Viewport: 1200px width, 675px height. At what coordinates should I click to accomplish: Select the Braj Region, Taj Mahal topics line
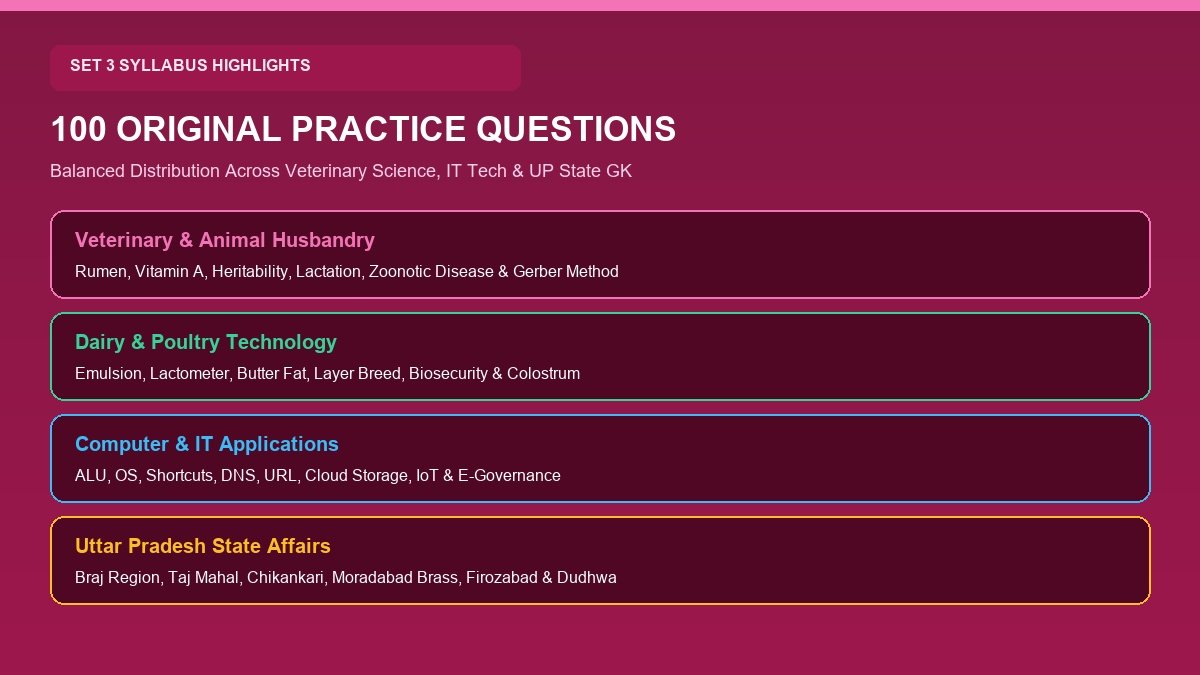click(346, 577)
